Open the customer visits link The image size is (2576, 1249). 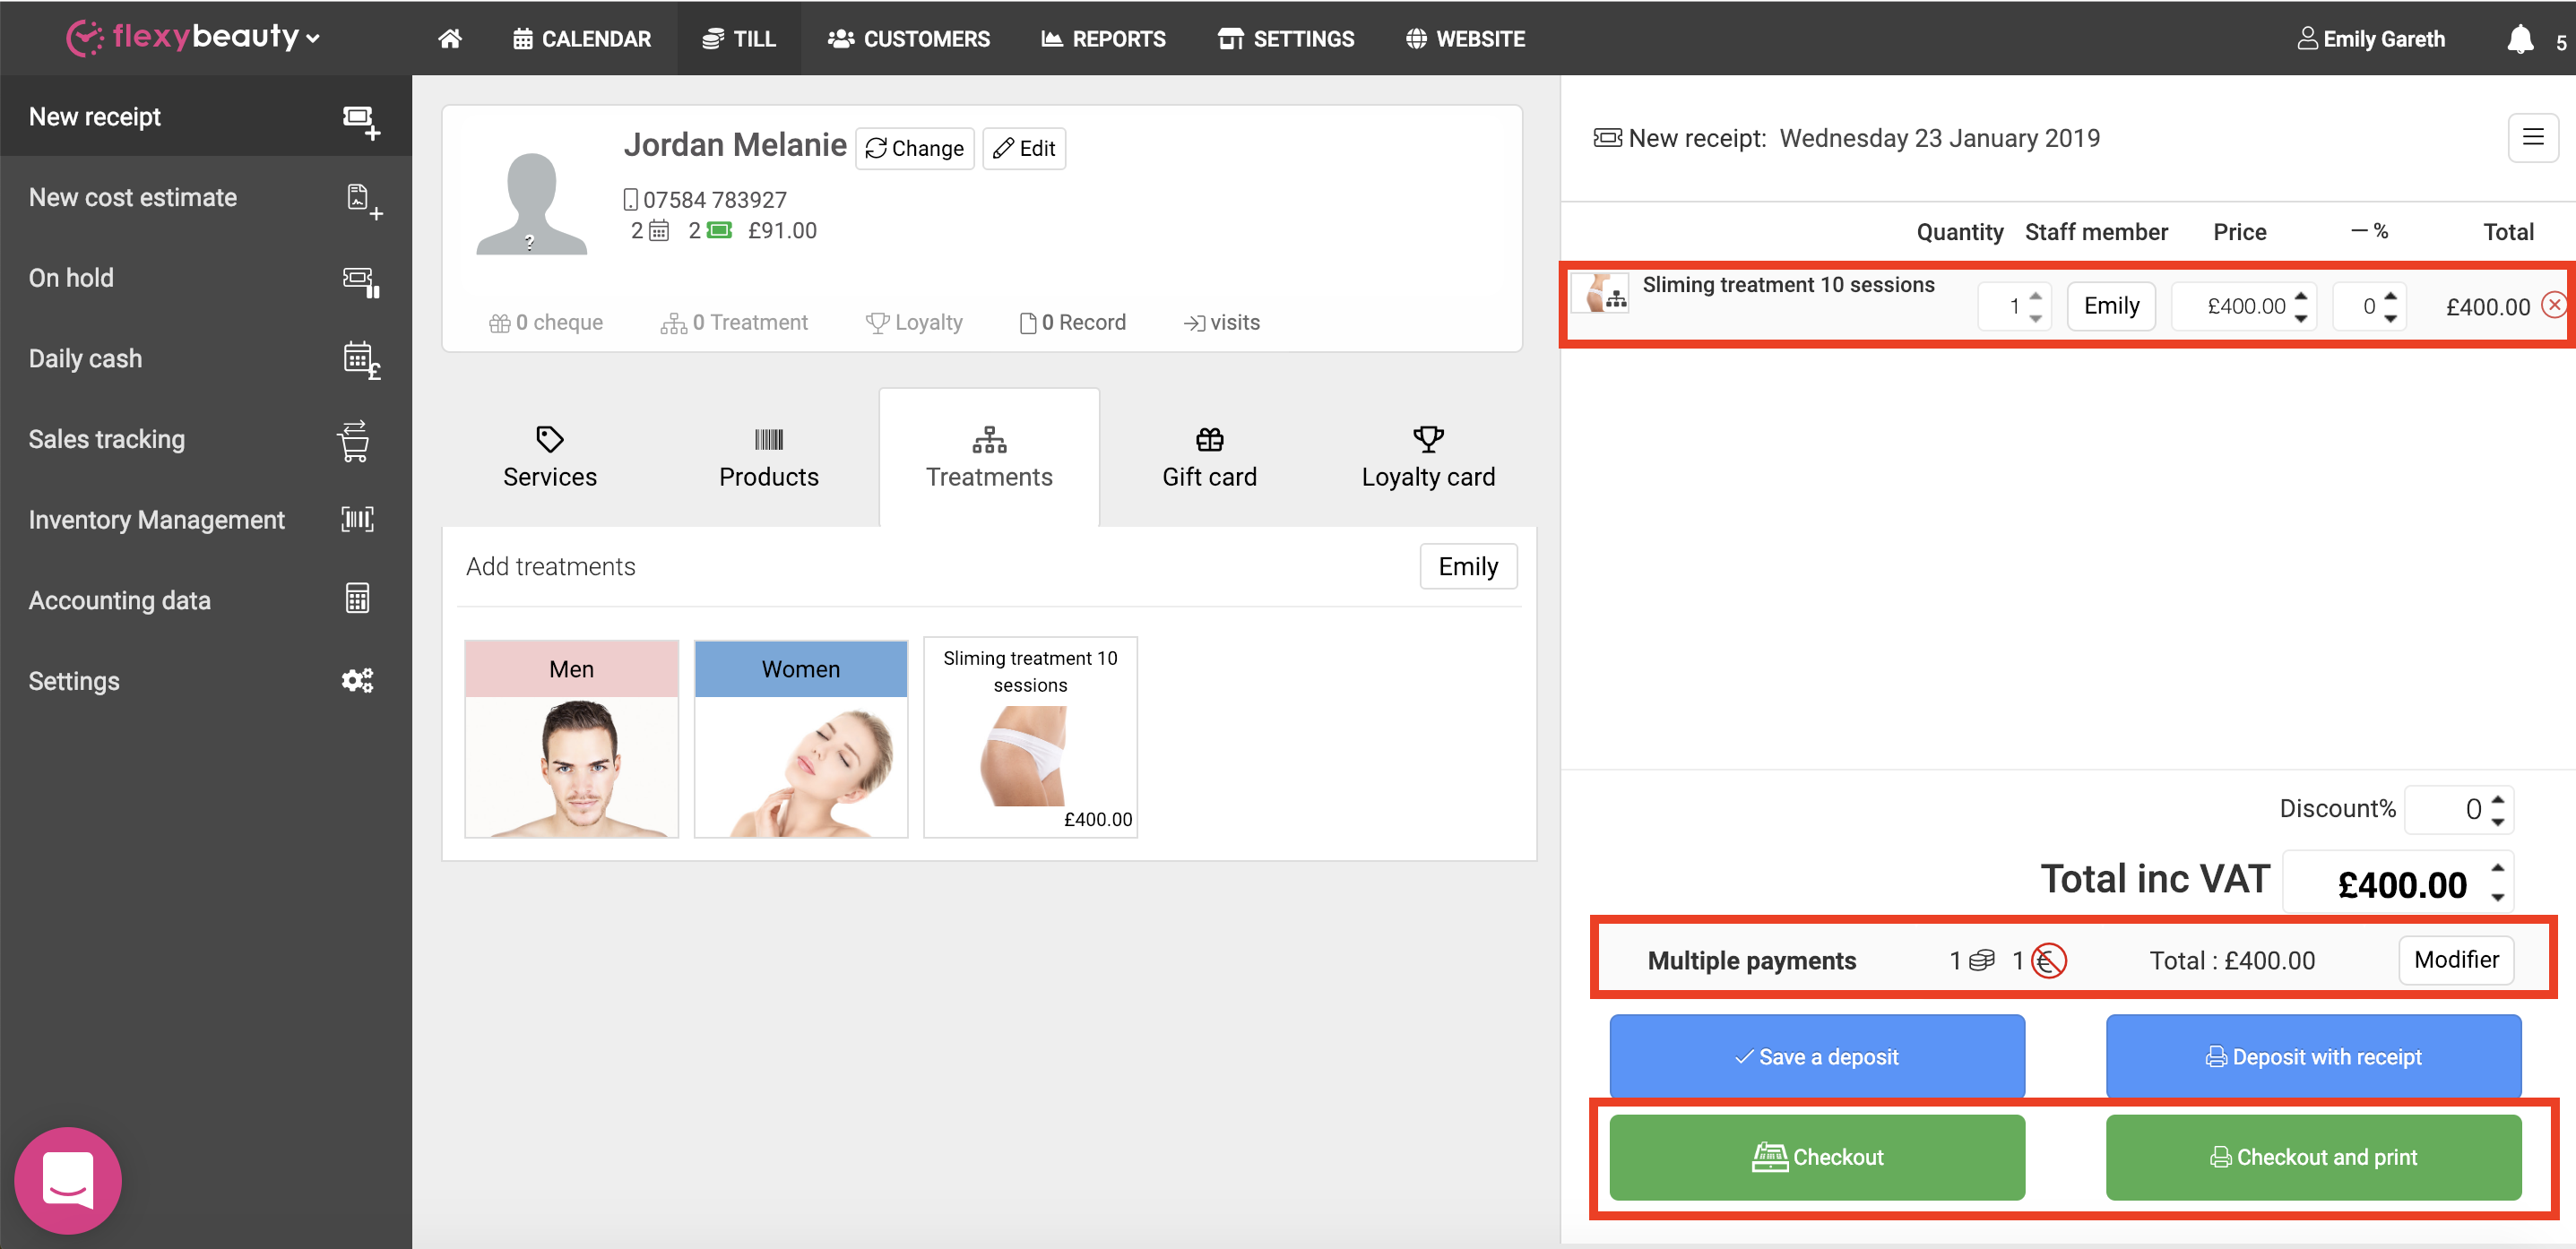(x=1221, y=322)
